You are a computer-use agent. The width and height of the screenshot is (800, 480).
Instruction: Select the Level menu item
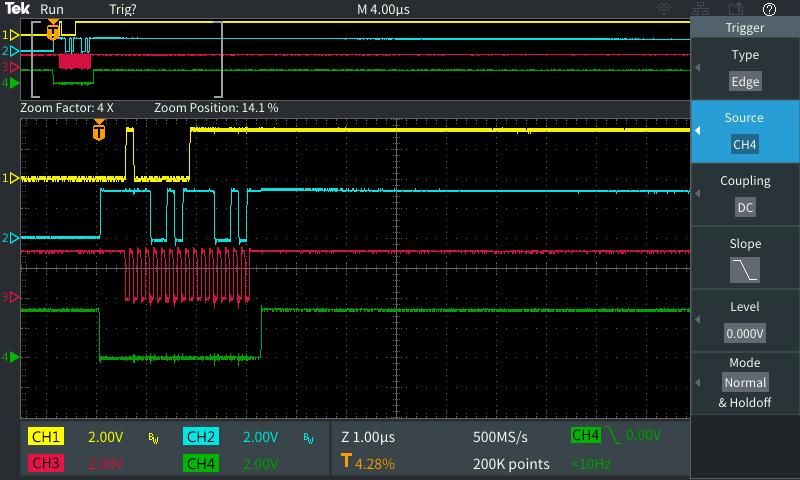point(745,321)
